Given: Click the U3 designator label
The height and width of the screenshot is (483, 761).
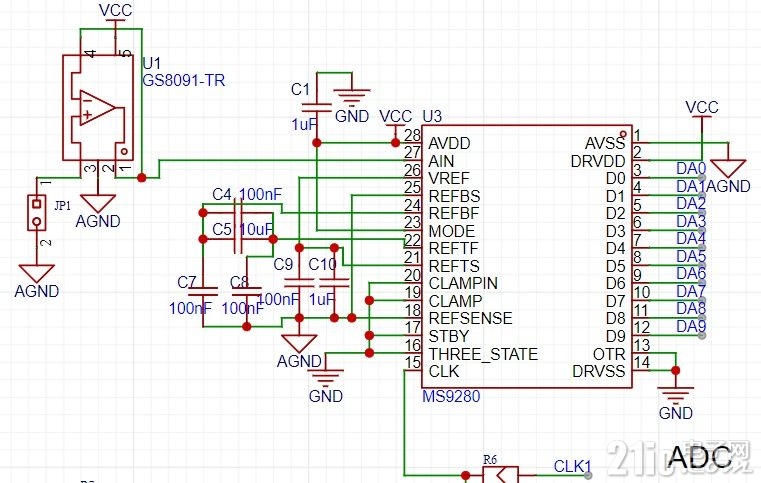Looking at the screenshot, I should click(432, 117).
